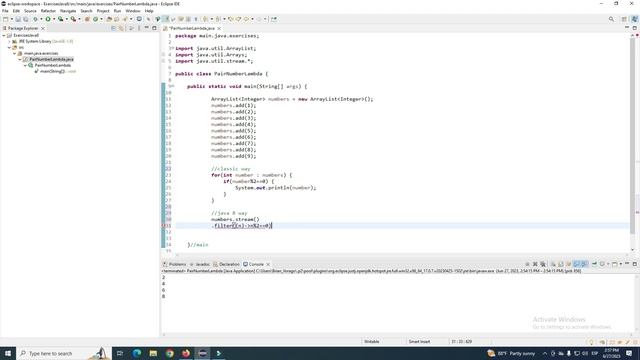The width and height of the screenshot is (640, 360).
Task: Minimize the Package Explorer panel
Action: 147,28
